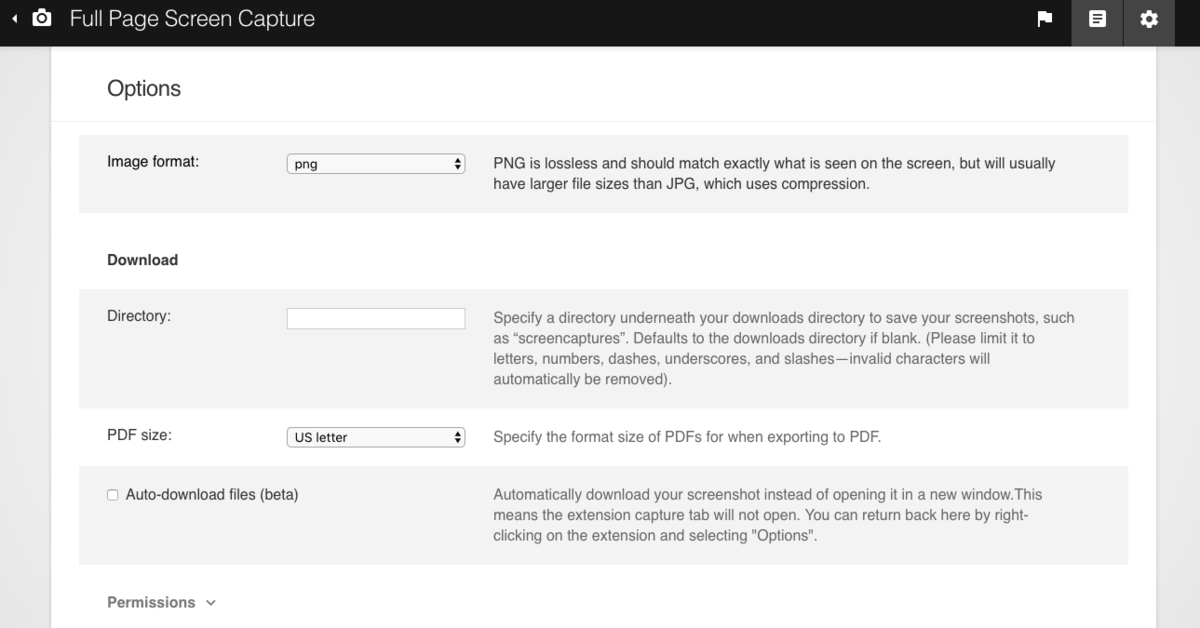
Task: Open the flag icon in header
Action: [x=1045, y=19]
